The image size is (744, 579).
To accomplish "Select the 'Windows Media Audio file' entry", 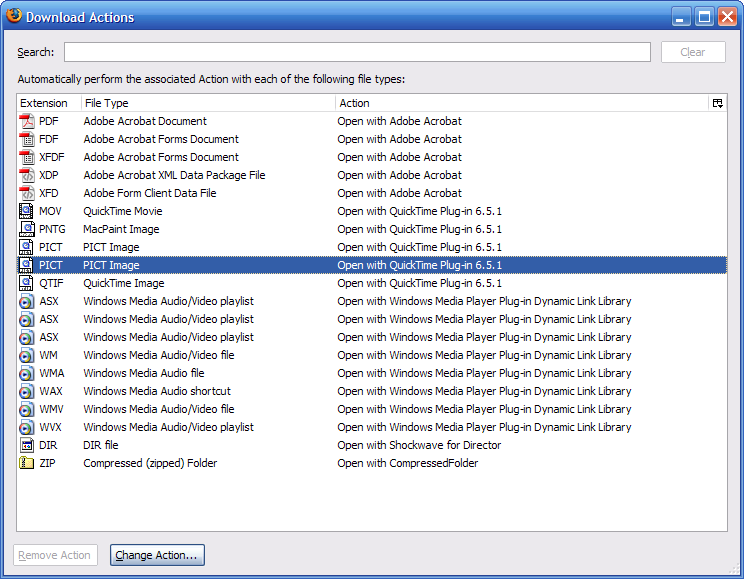I will click(144, 374).
